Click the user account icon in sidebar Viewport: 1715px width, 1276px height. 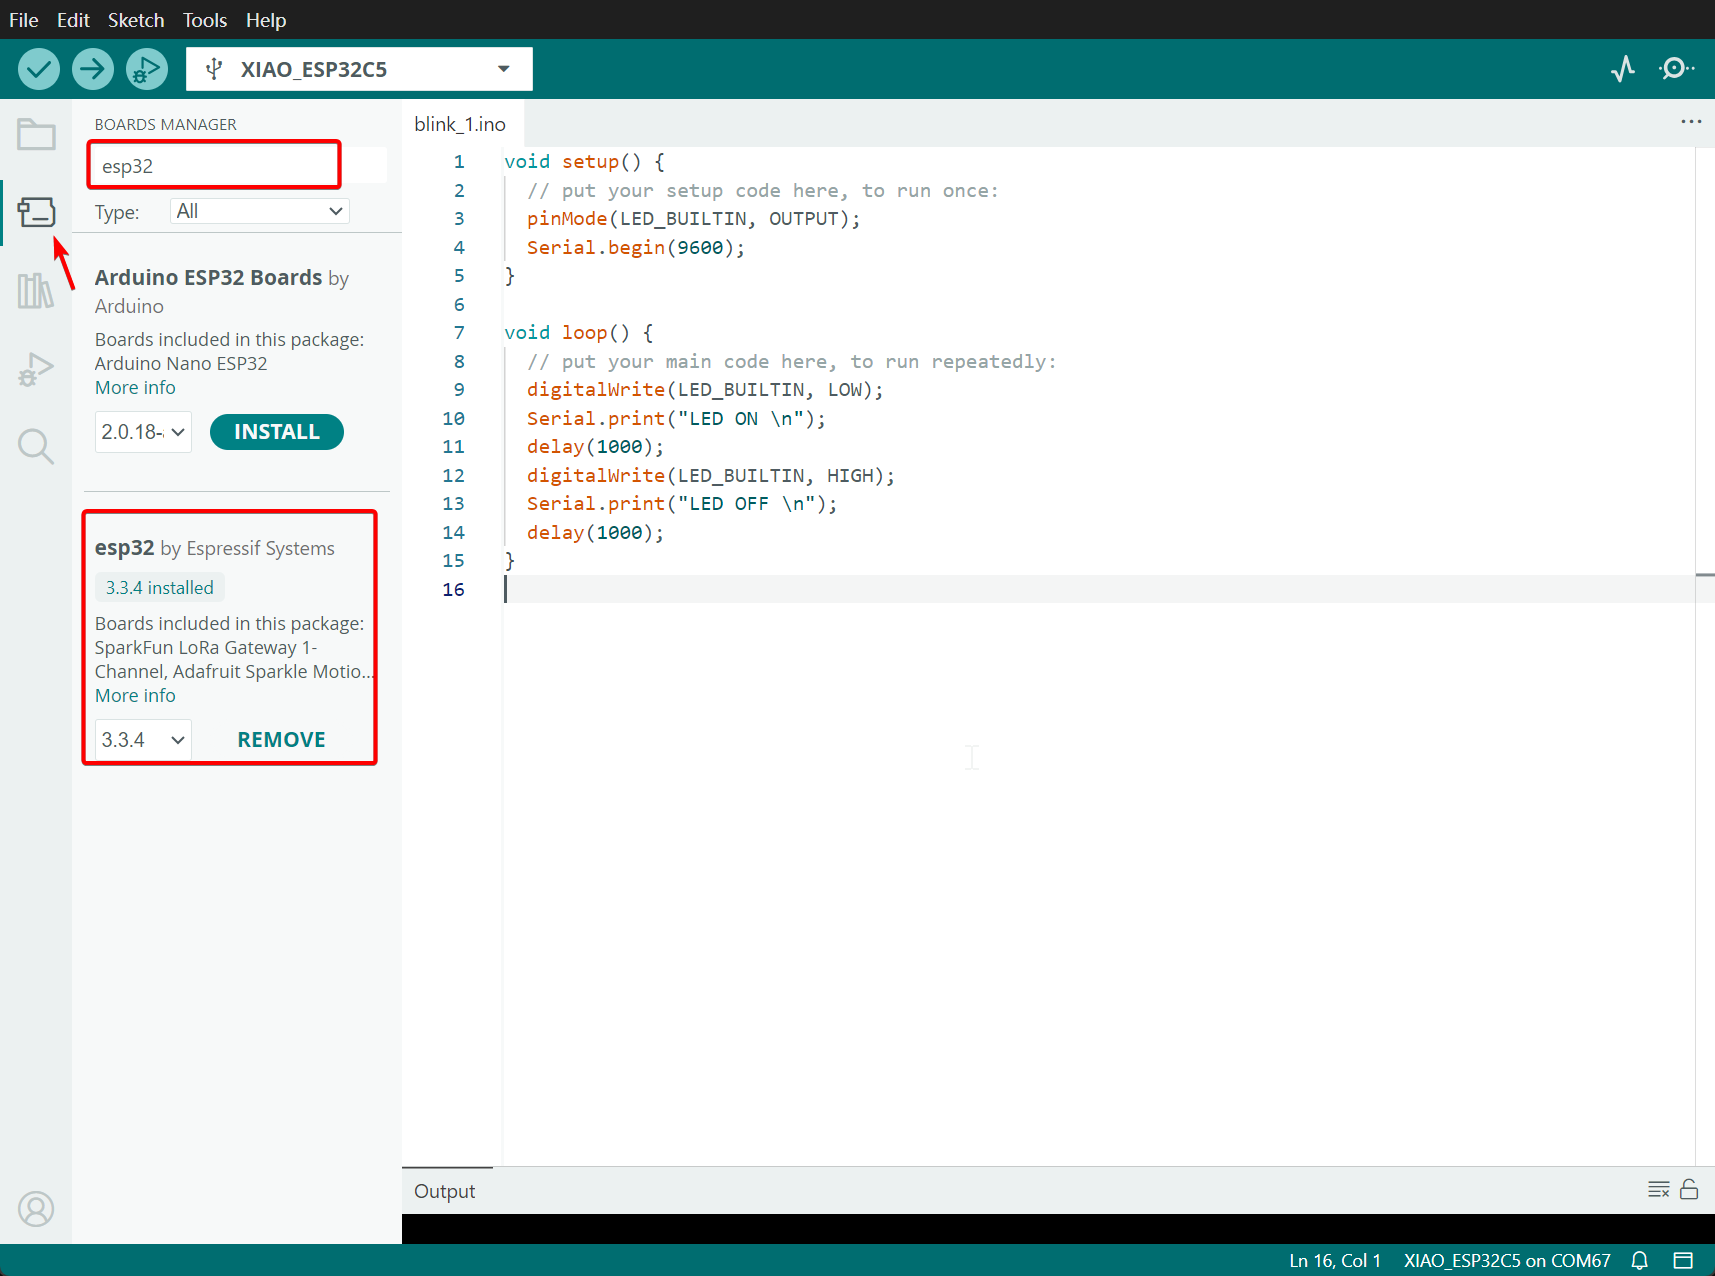[x=36, y=1209]
